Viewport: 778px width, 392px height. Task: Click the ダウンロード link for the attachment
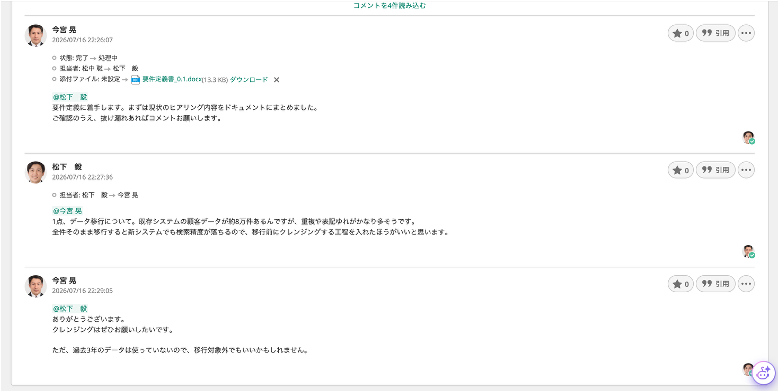point(249,79)
